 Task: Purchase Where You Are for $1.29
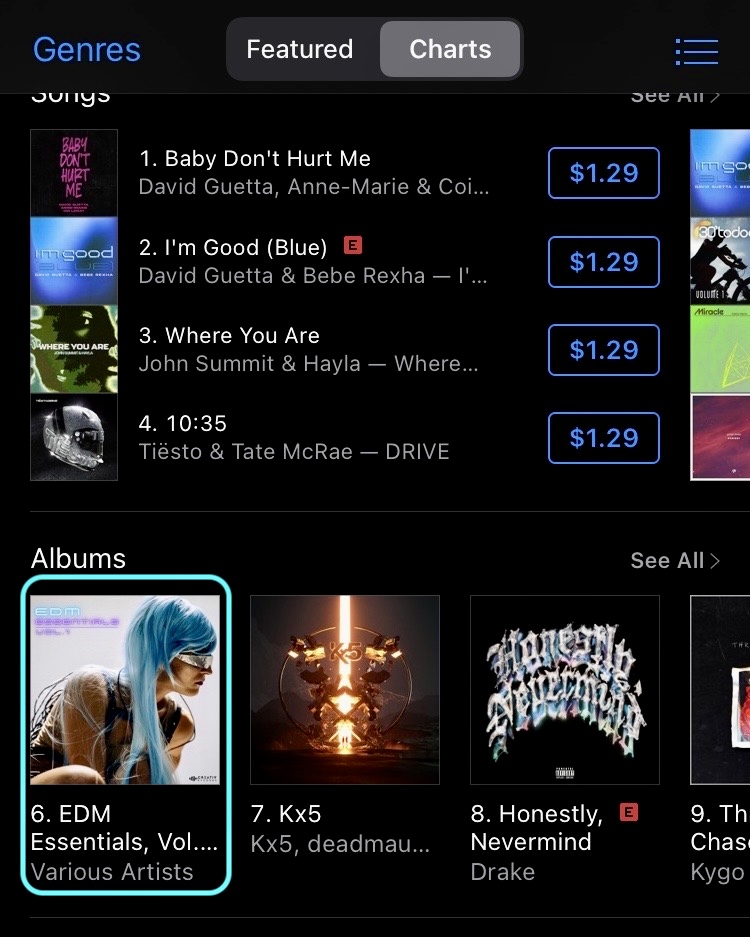(x=604, y=350)
